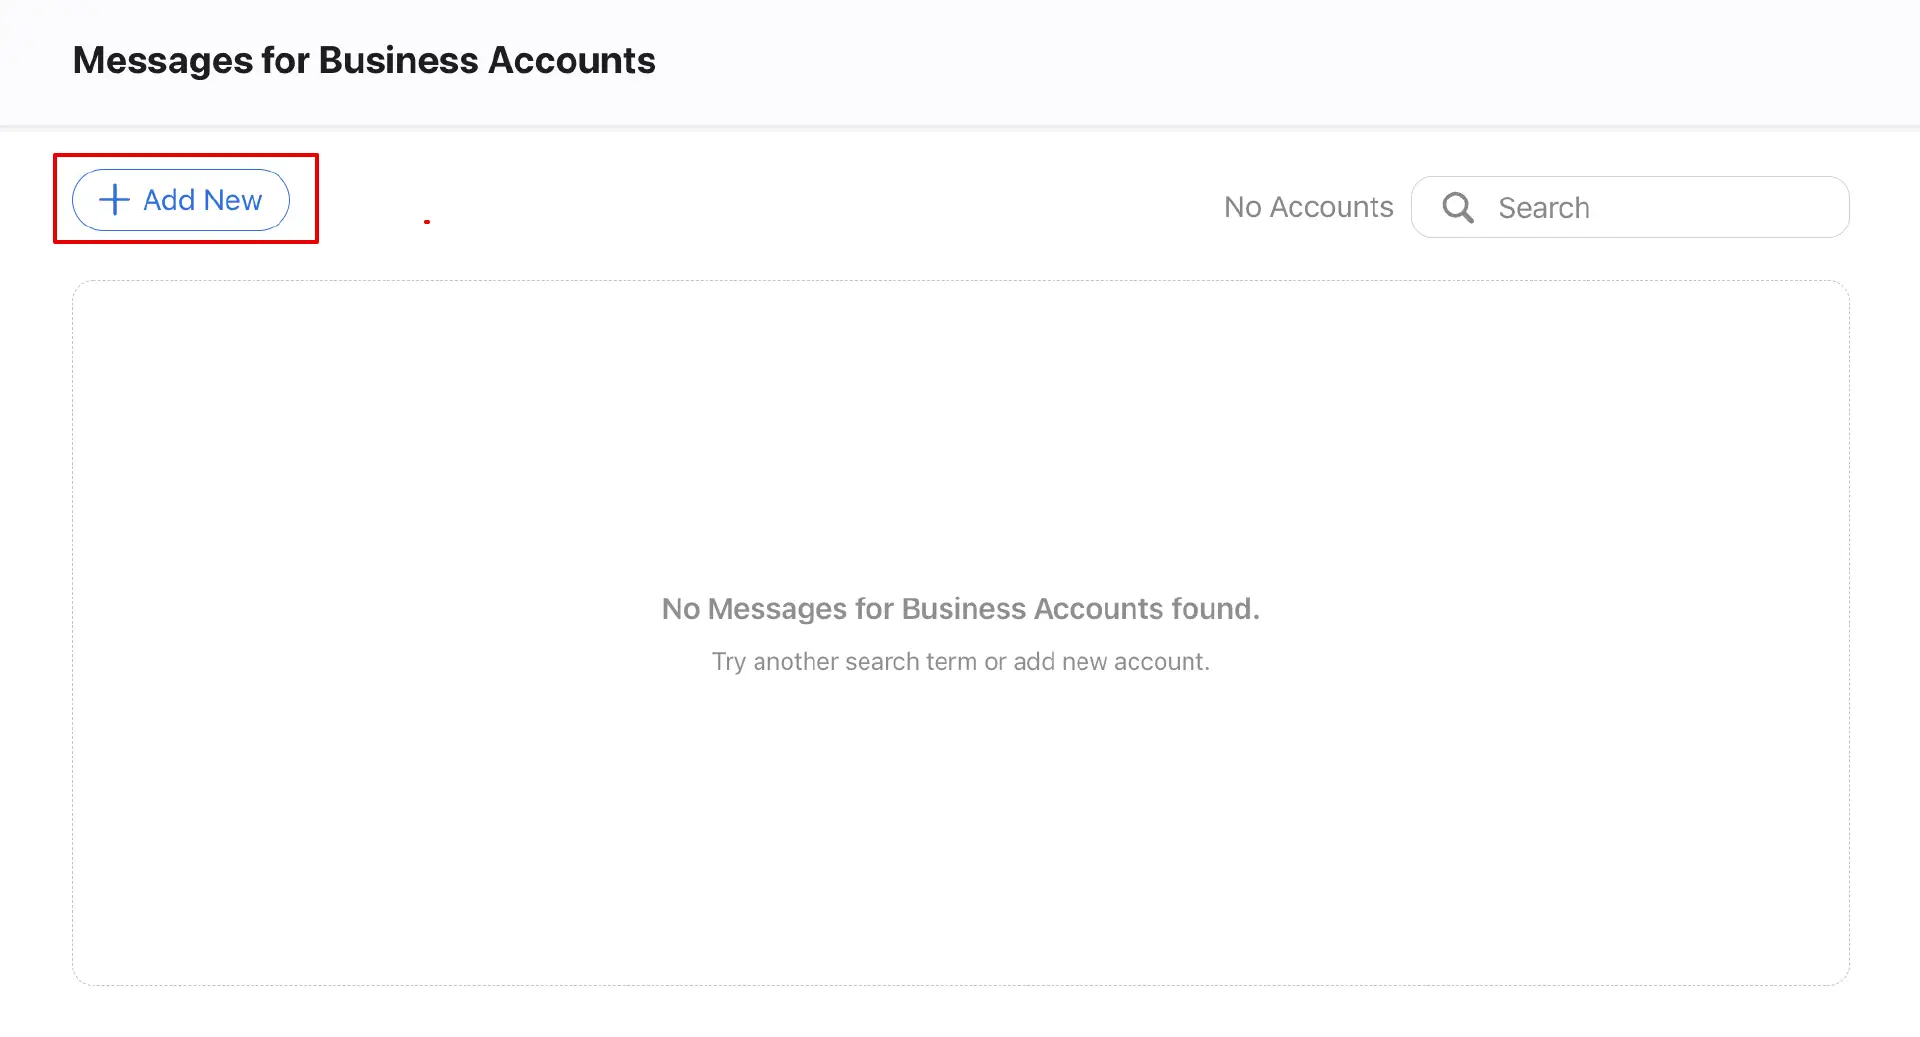The image size is (1920, 1037).
Task: Click the magnifying glass search icon
Action: (1458, 208)
